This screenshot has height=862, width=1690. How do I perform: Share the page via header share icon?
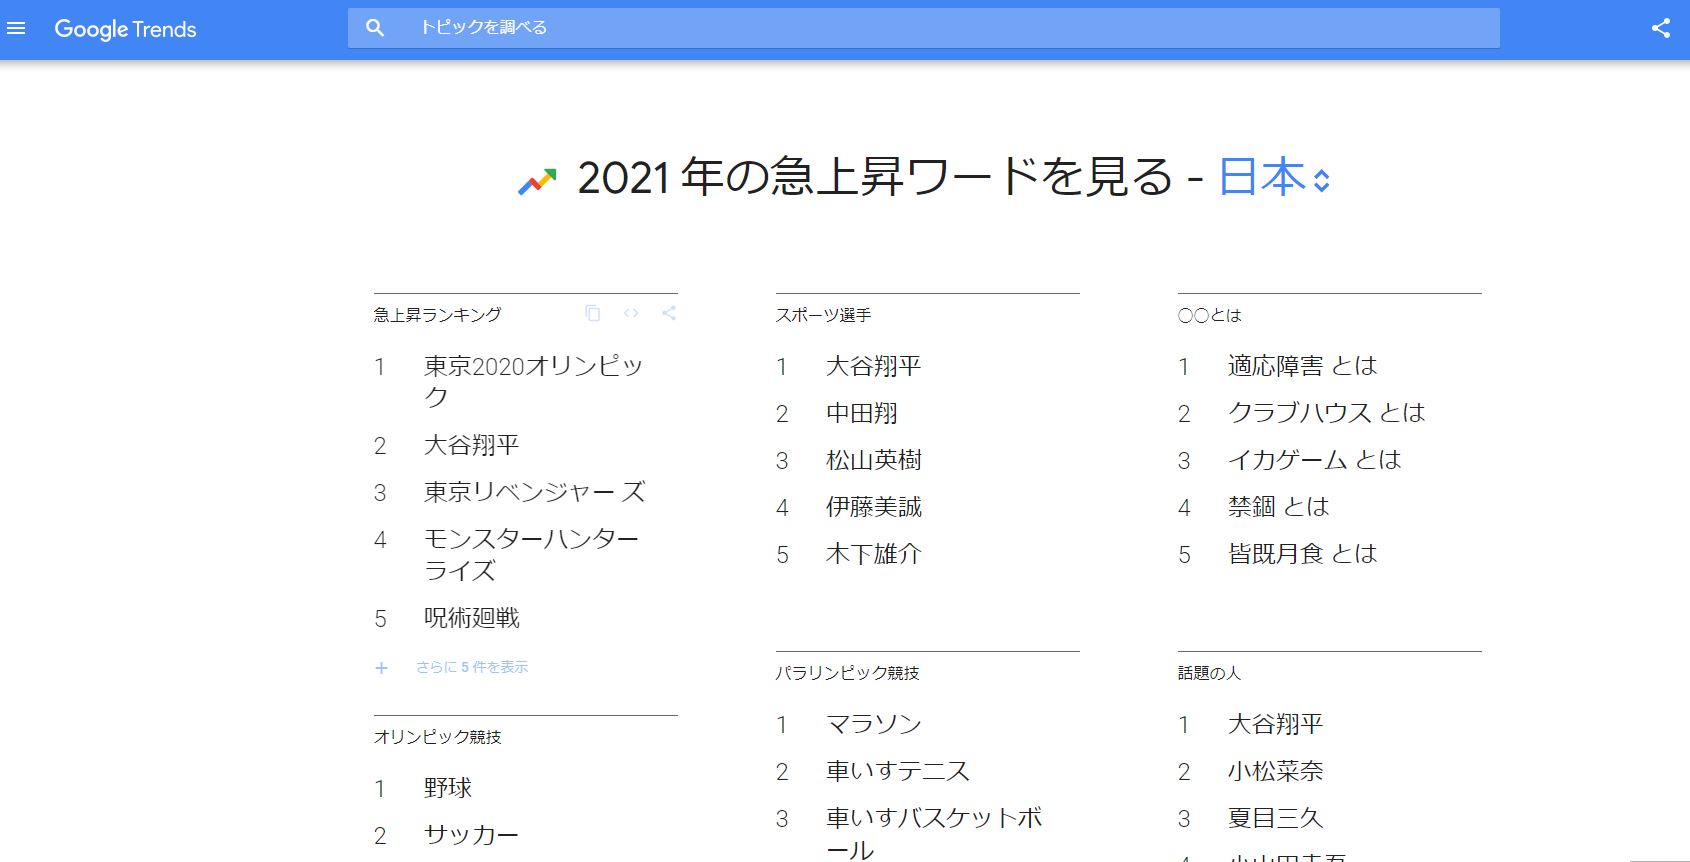point(1661,28)
